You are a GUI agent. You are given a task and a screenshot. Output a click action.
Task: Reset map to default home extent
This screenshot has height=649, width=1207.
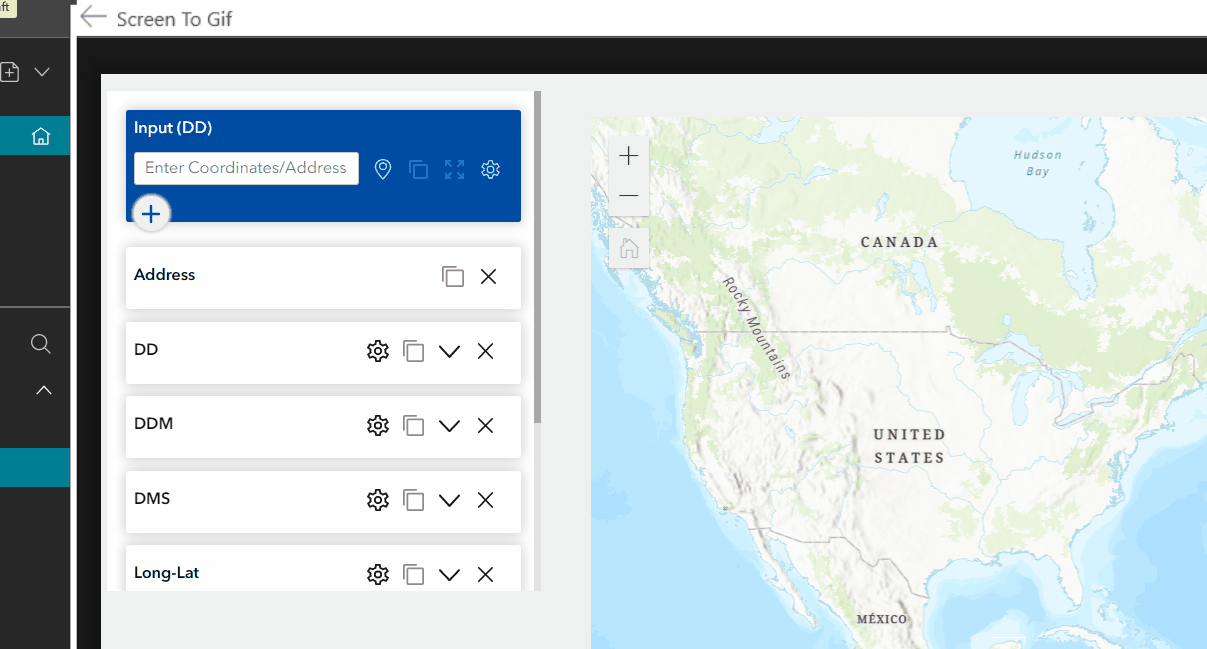click(629, 248)
